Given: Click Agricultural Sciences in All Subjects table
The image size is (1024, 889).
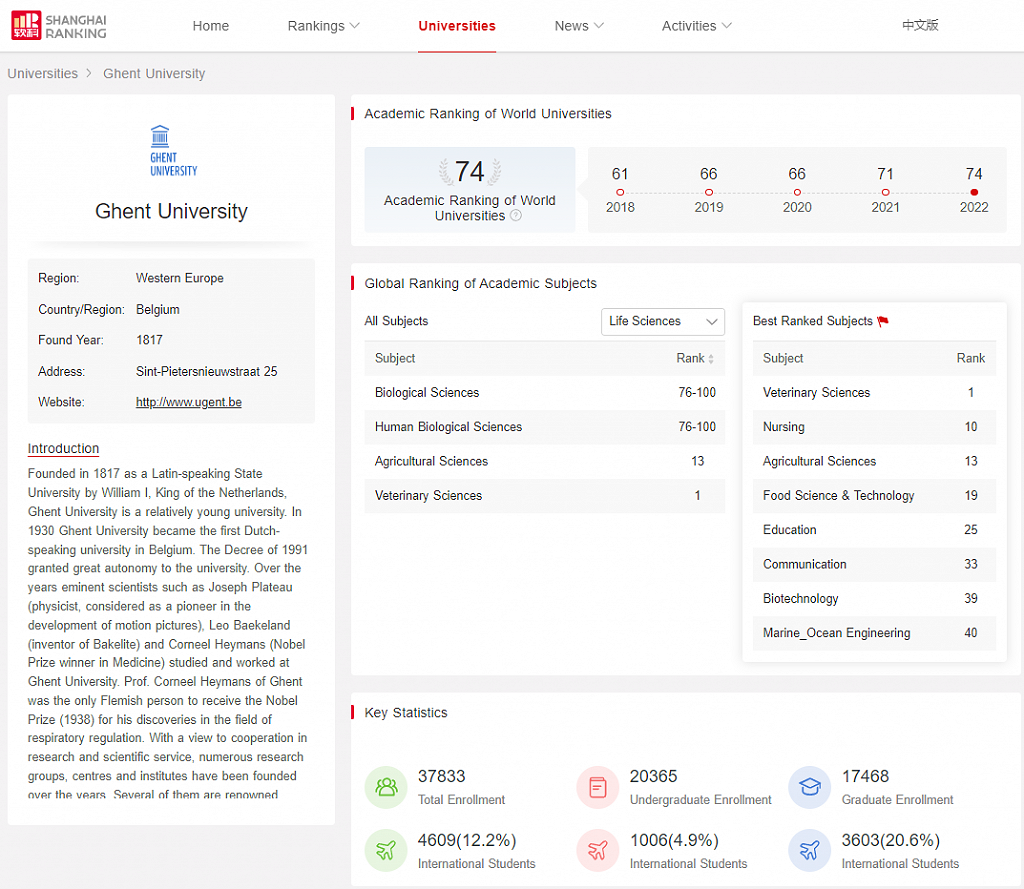Looking at the screenshot, I should click(x=431, y=461).
